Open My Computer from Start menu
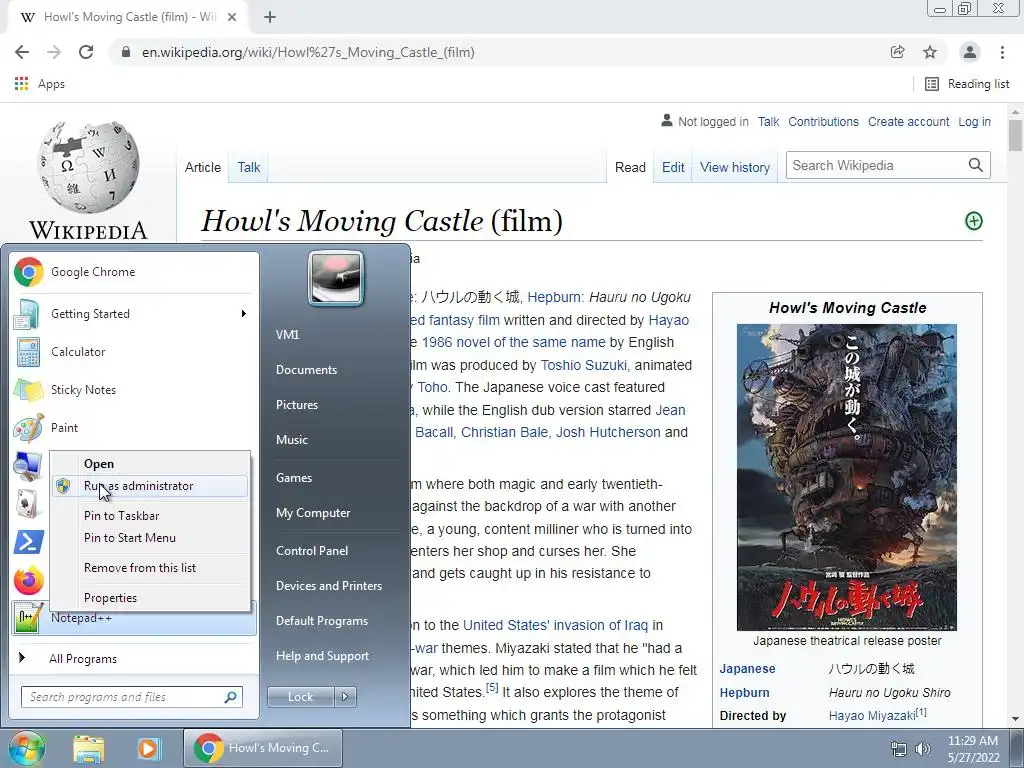Image resolution: width=1024 pixels, height=768 pixels. click(313, 513)
